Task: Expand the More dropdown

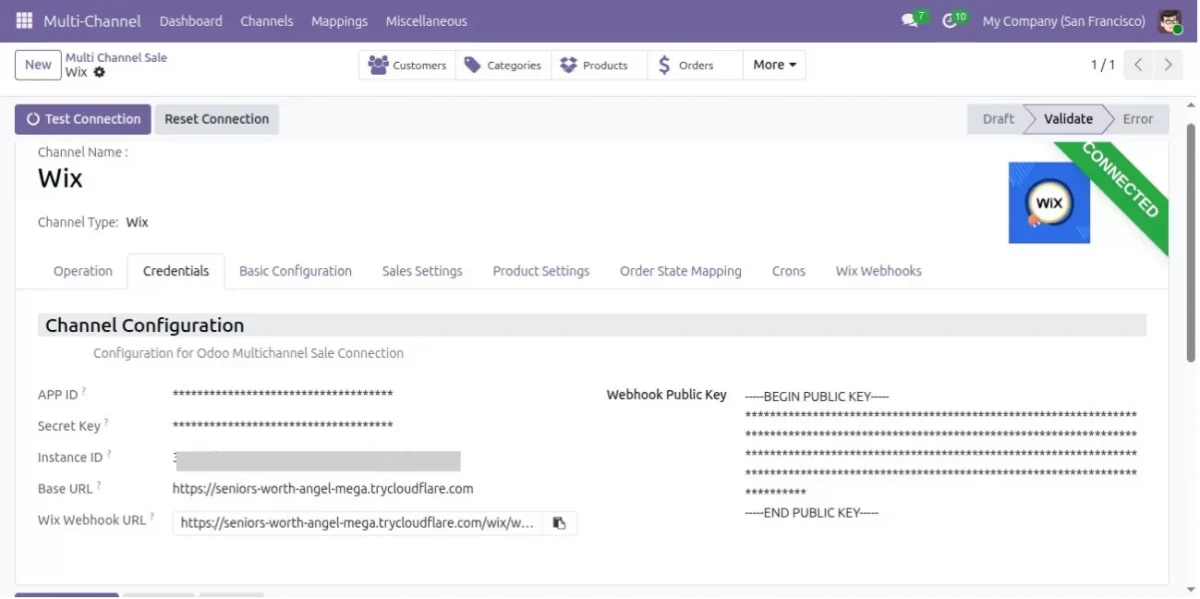Action: click(775, 65)
